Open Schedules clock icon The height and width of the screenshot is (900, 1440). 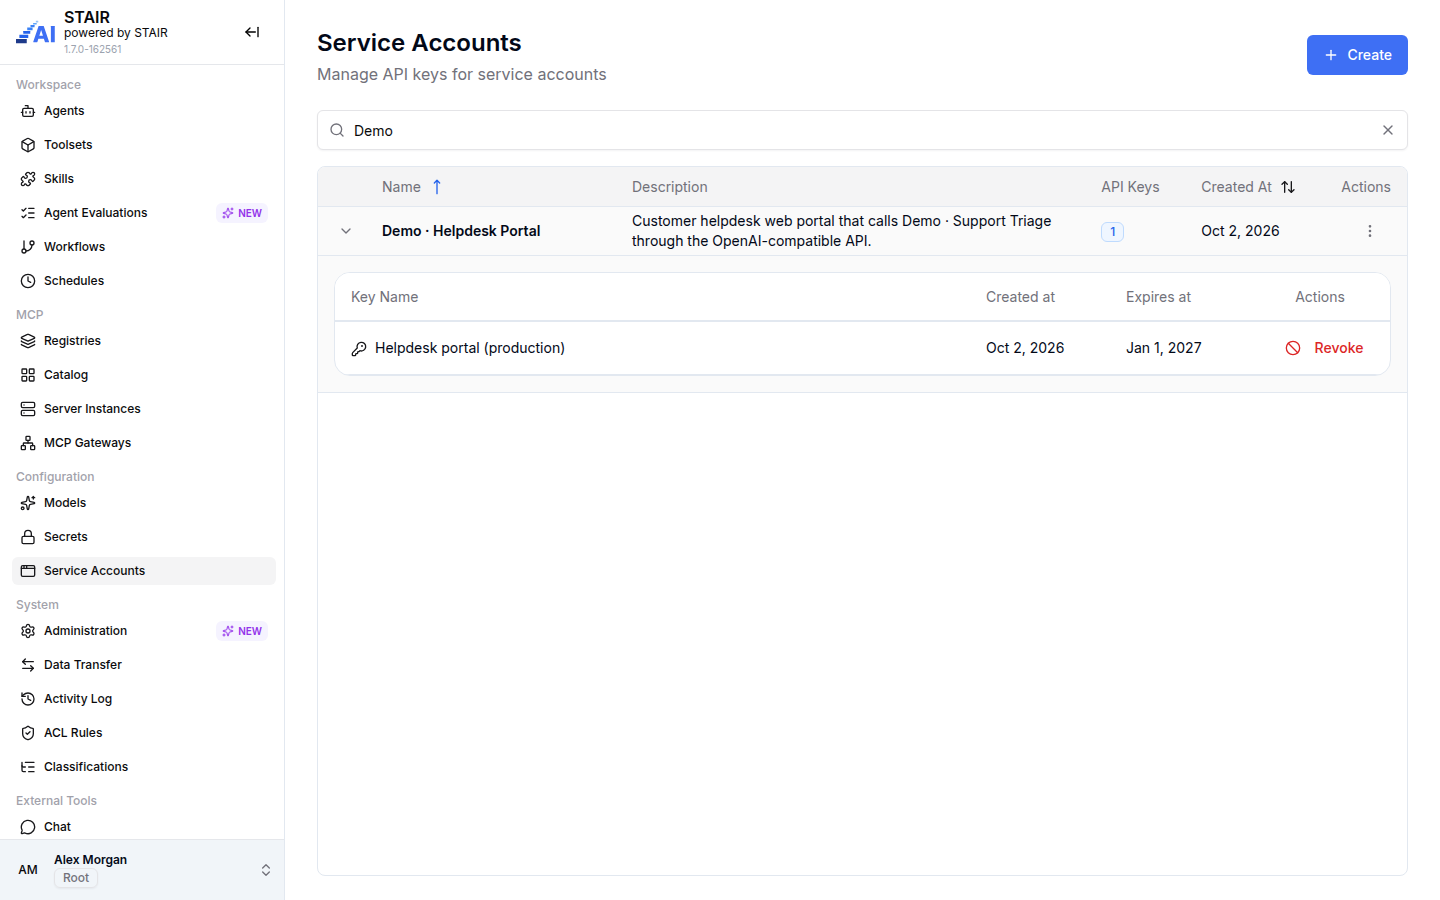click(28, 281)
